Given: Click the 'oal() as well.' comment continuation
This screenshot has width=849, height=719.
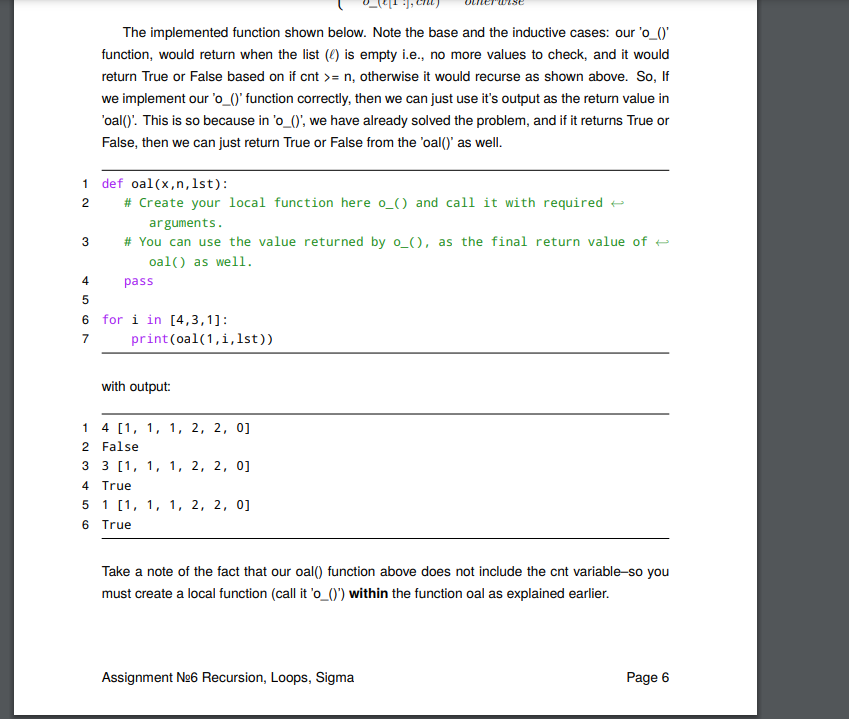Looking at the screenshot, I should (x=201, y=262).
